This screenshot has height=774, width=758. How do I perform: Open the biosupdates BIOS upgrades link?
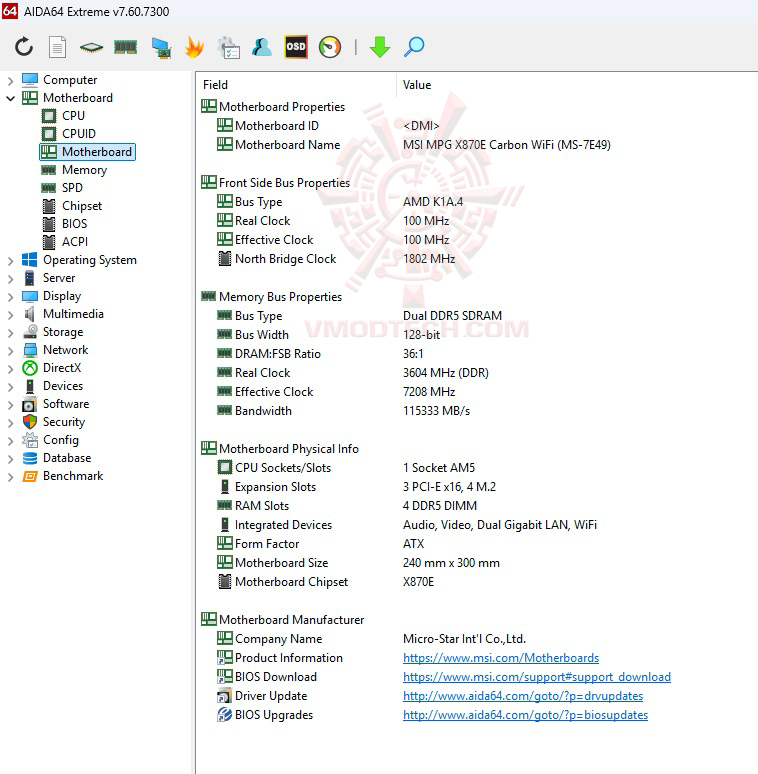526,715
